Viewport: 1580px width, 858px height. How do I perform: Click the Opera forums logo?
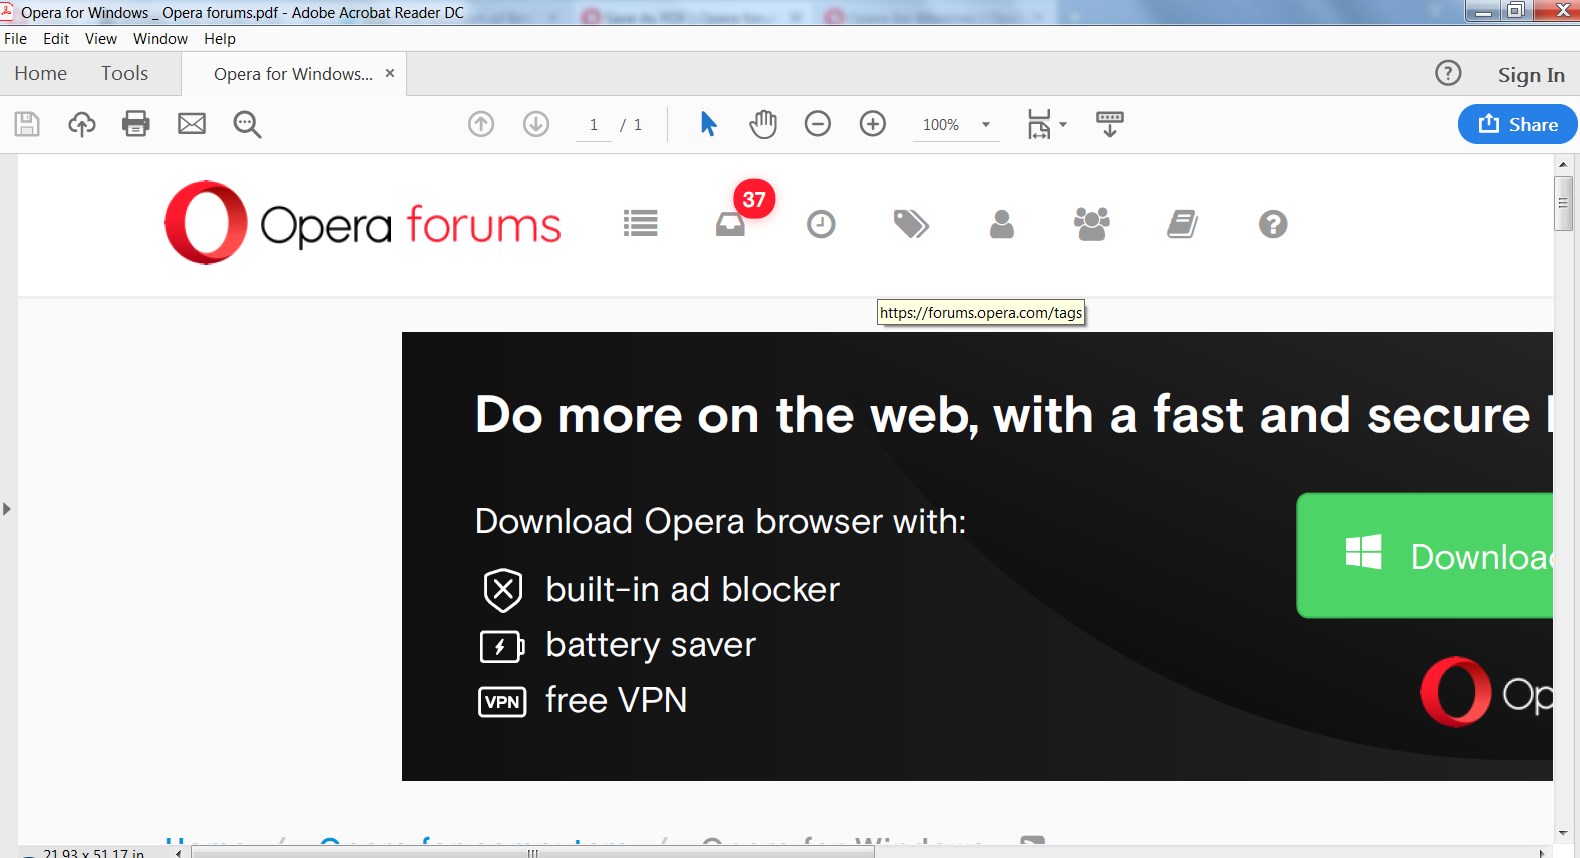pos(362,223)
